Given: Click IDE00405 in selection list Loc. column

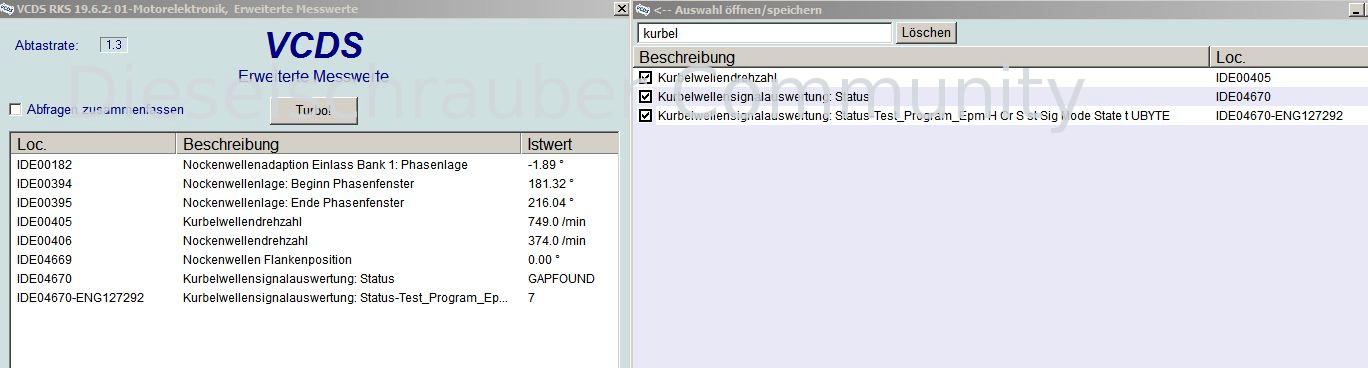Looking at the screenshot, I should [x=1243, y=77].
